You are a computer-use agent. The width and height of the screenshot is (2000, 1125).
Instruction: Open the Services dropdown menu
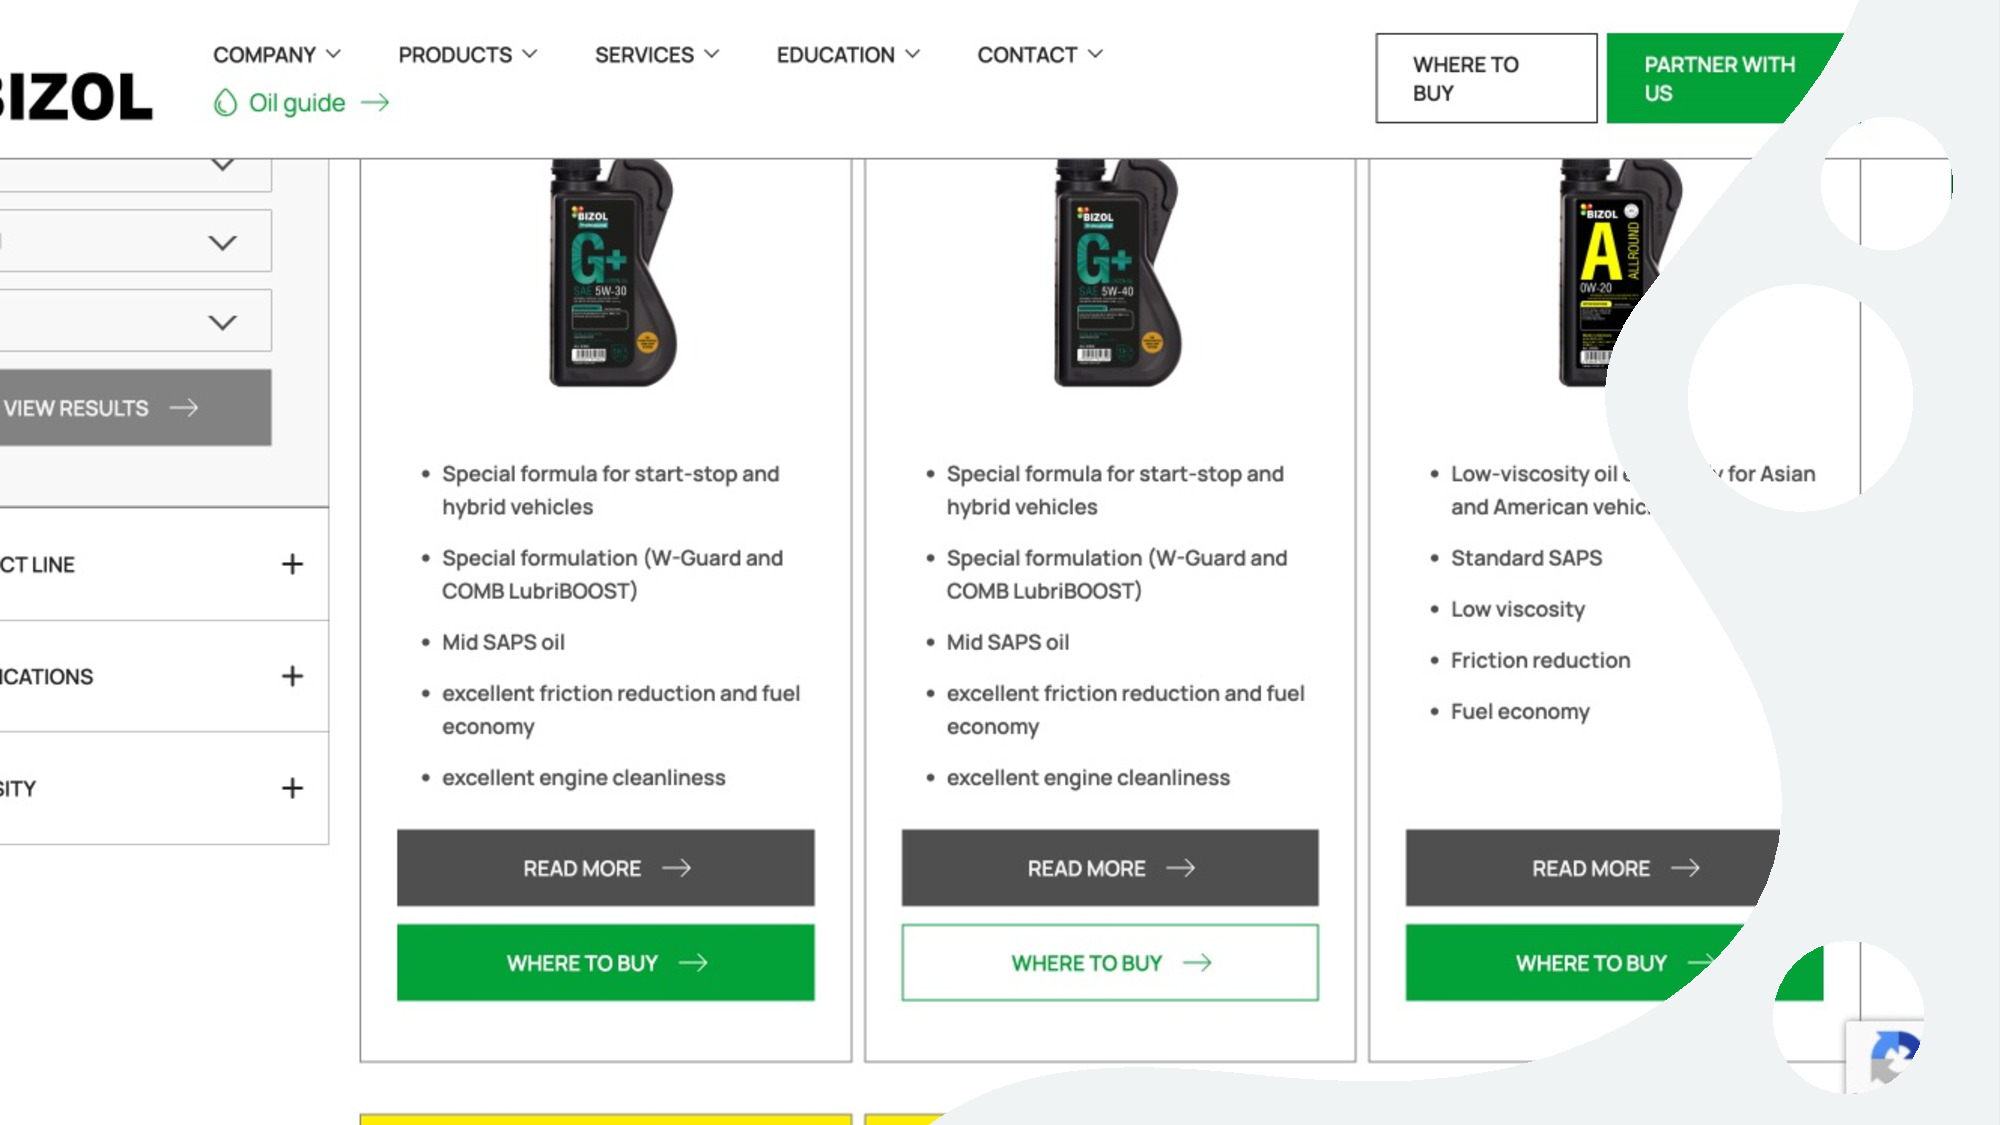point(656,55)
